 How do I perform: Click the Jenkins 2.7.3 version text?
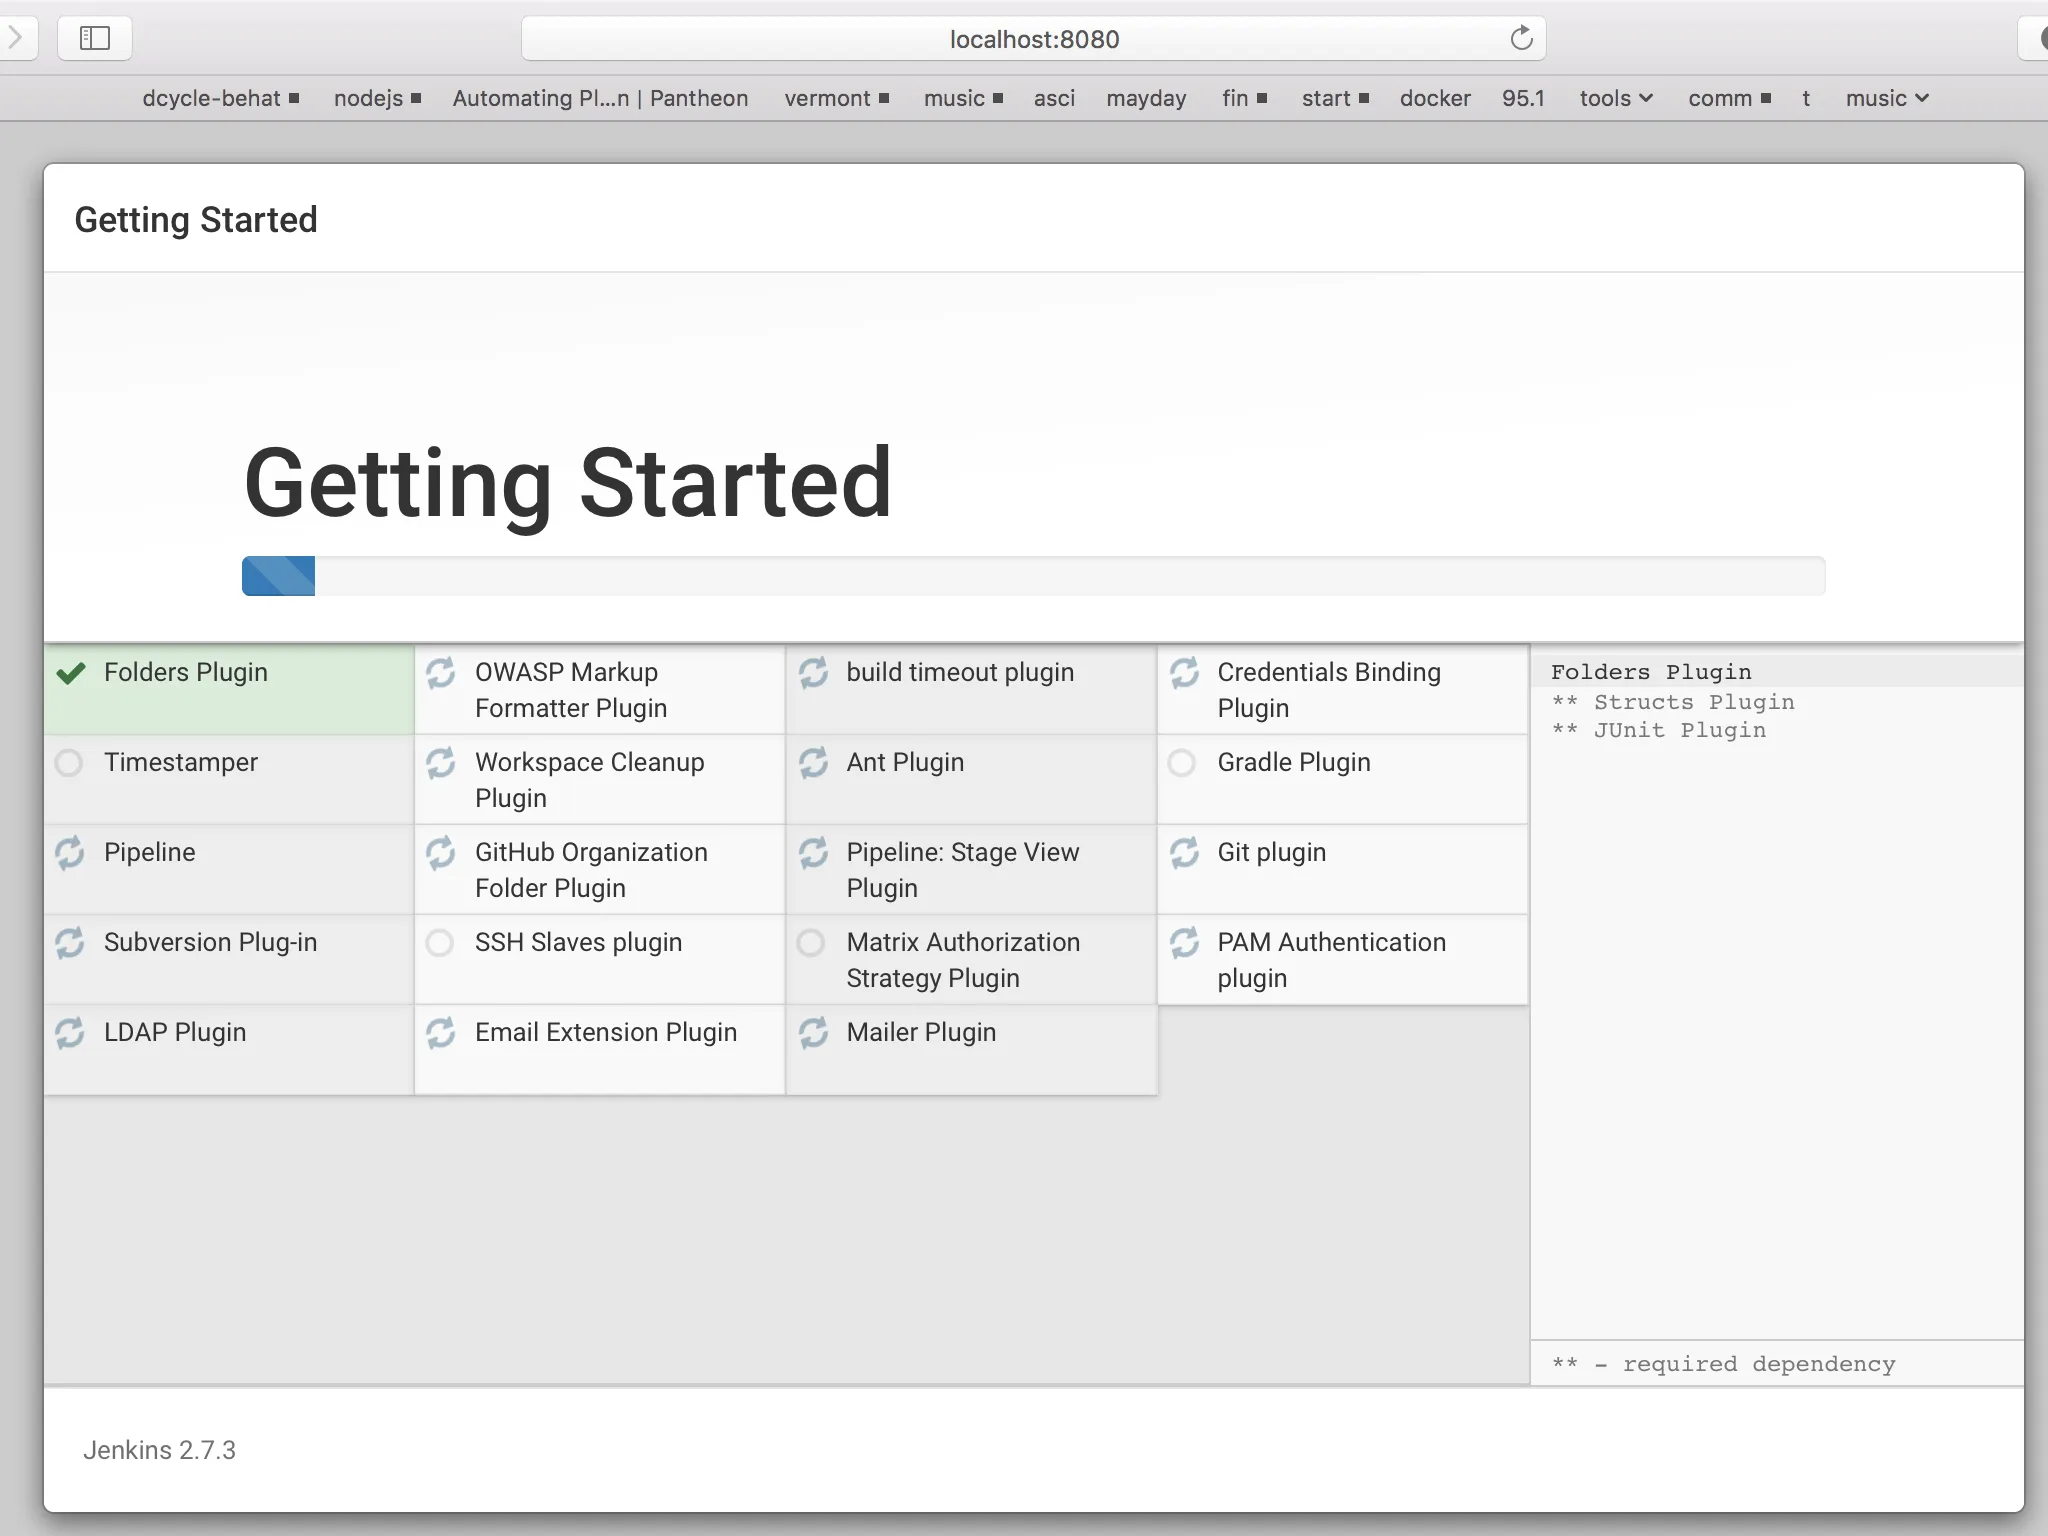(x=159, y=1450)
